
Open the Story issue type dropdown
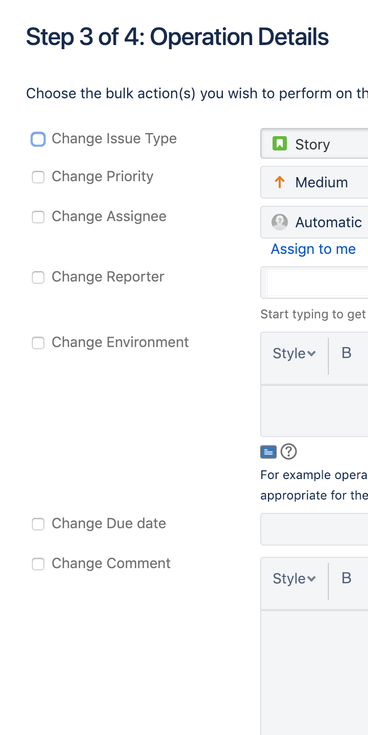pyautogui.click(x=314, y=143)
